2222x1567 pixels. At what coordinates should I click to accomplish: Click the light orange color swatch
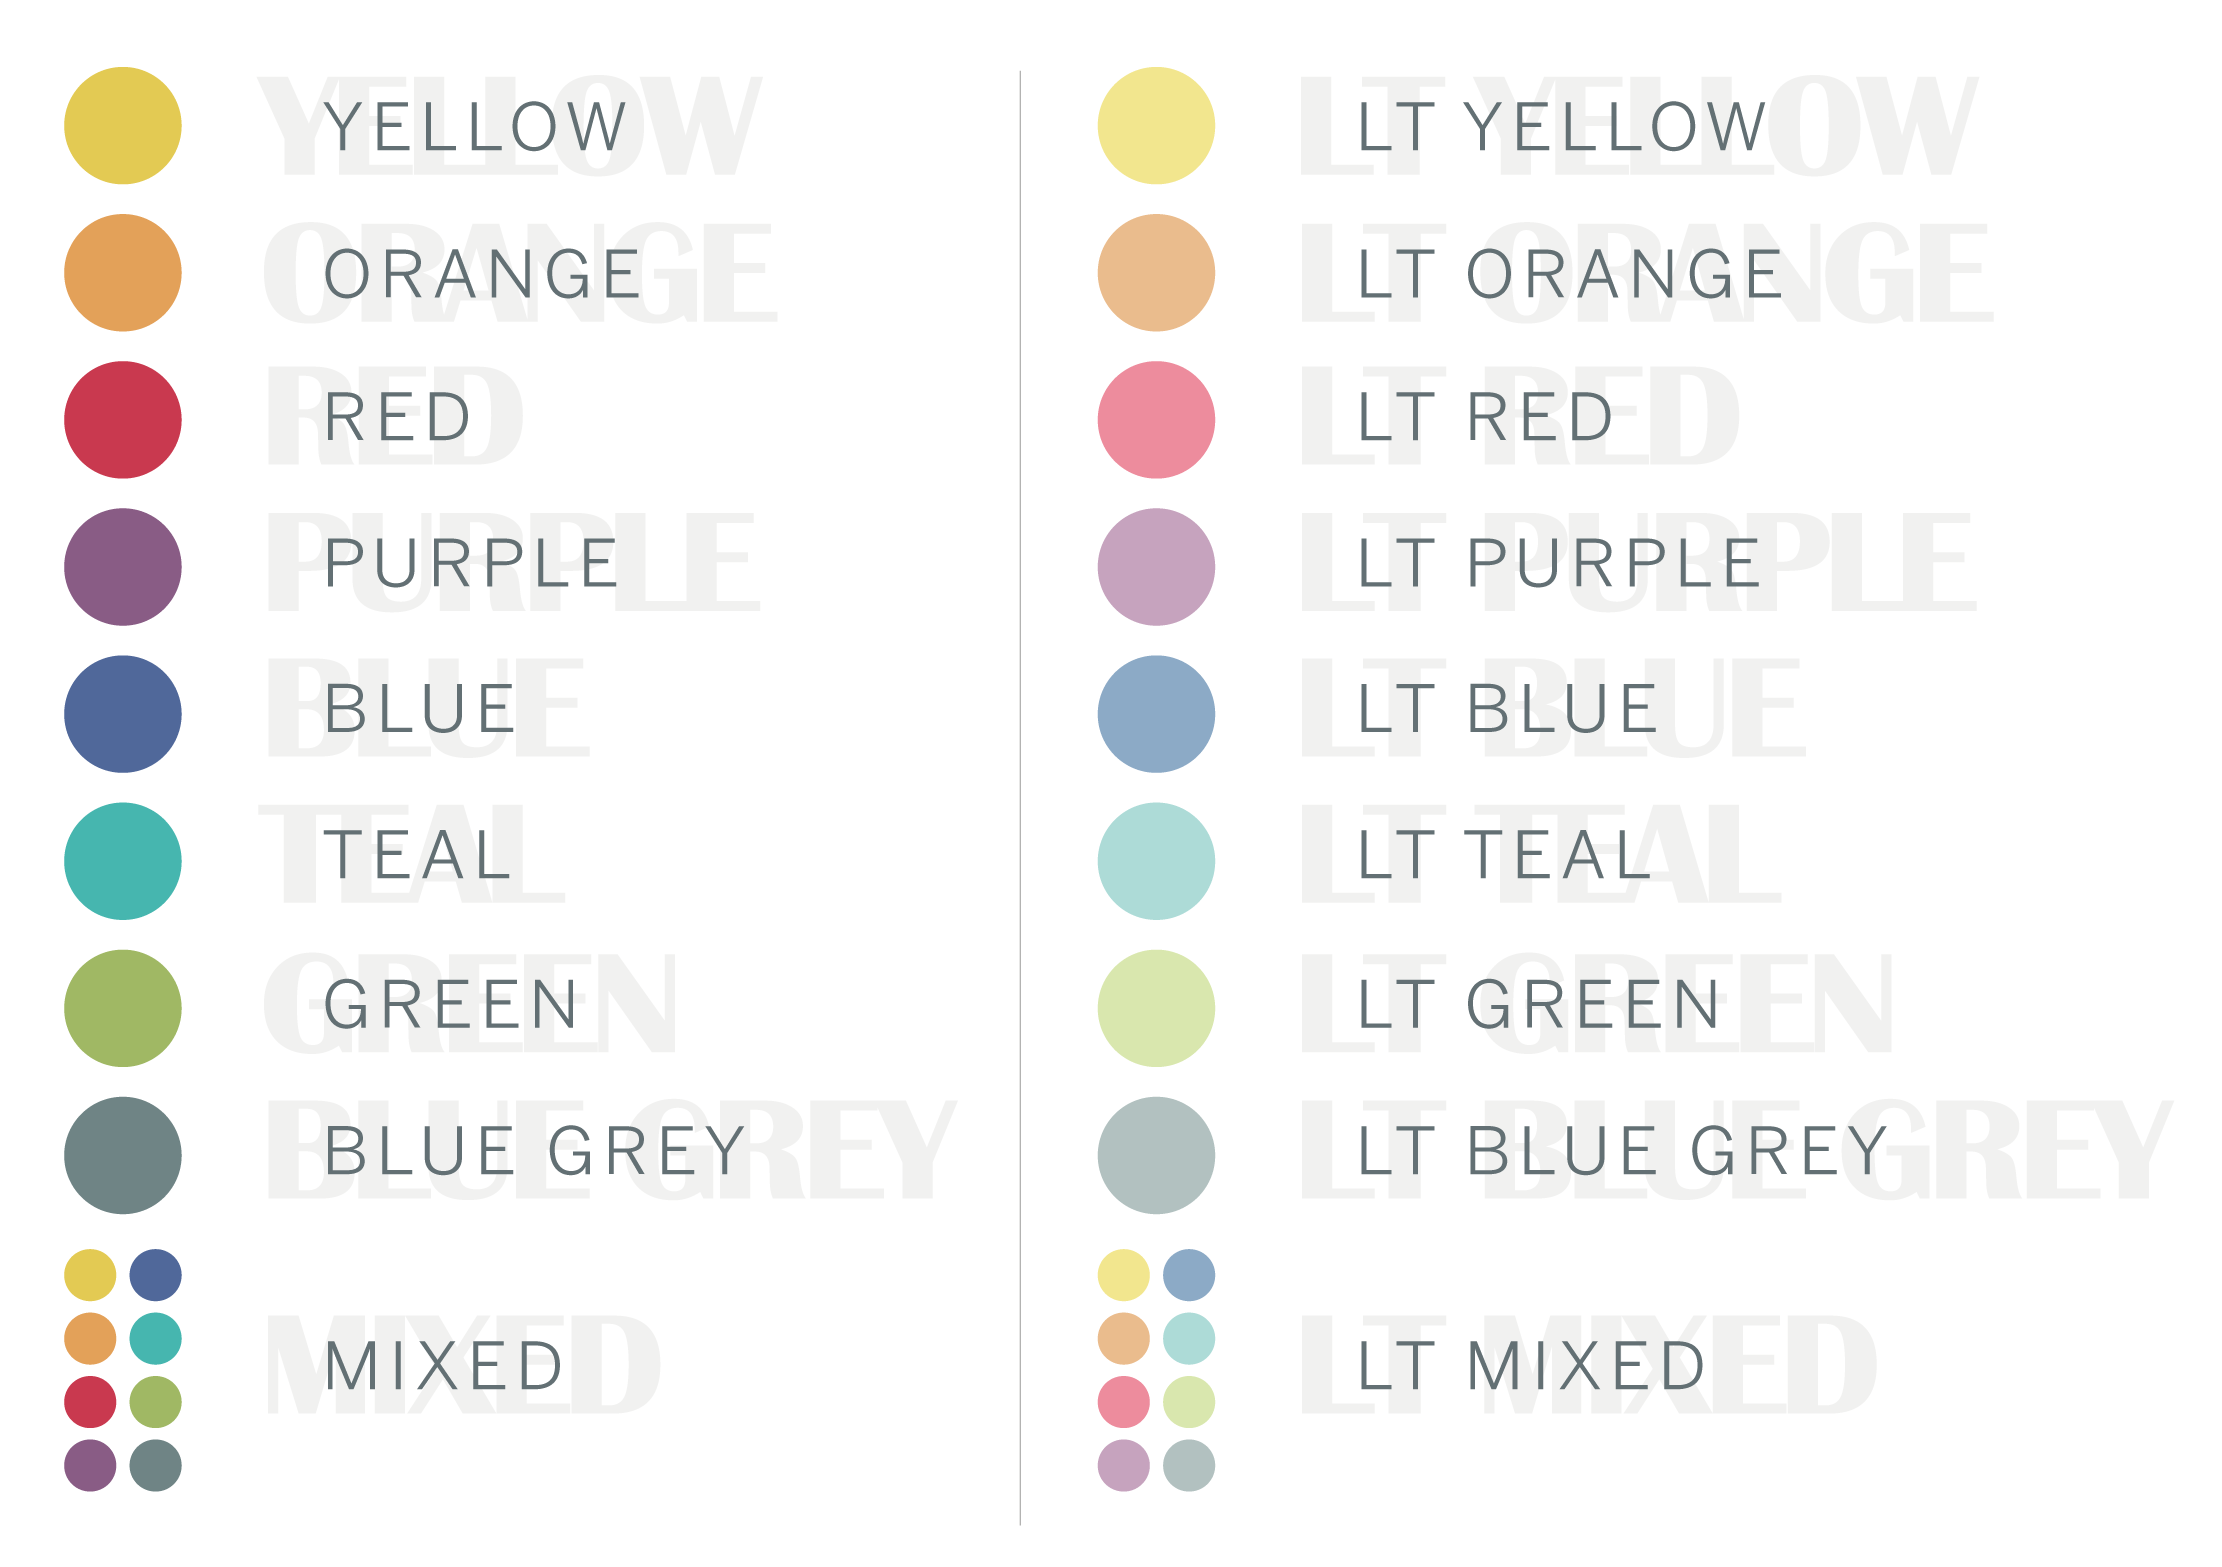click(1156, 273)
